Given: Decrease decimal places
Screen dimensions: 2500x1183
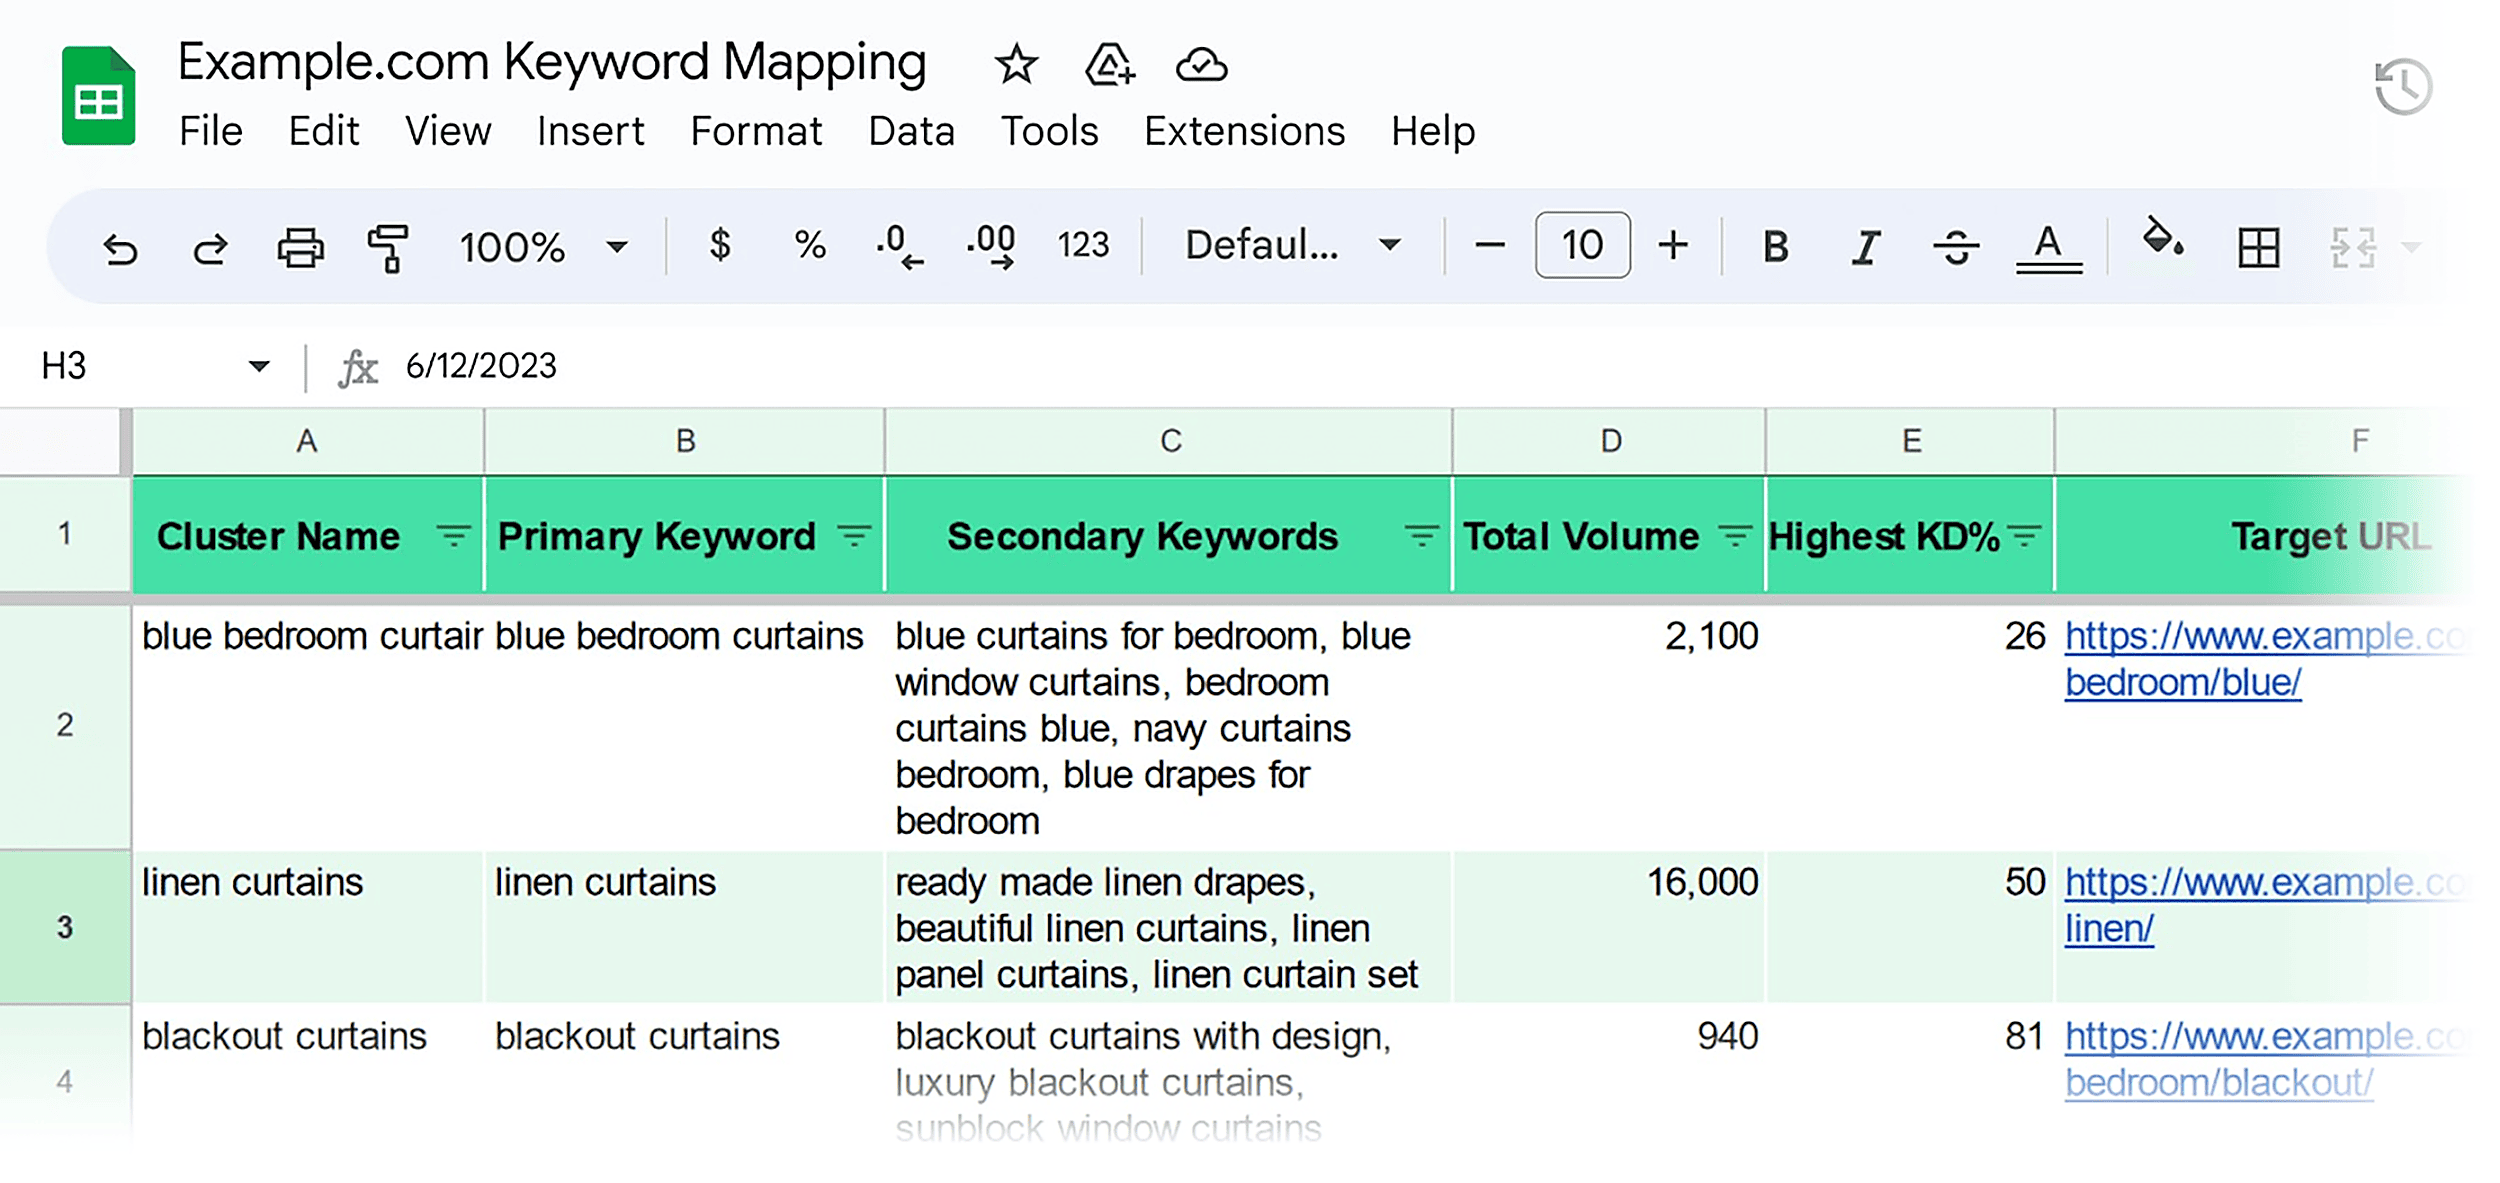Looking at the screenshot, I should click(x=896, y=245).
